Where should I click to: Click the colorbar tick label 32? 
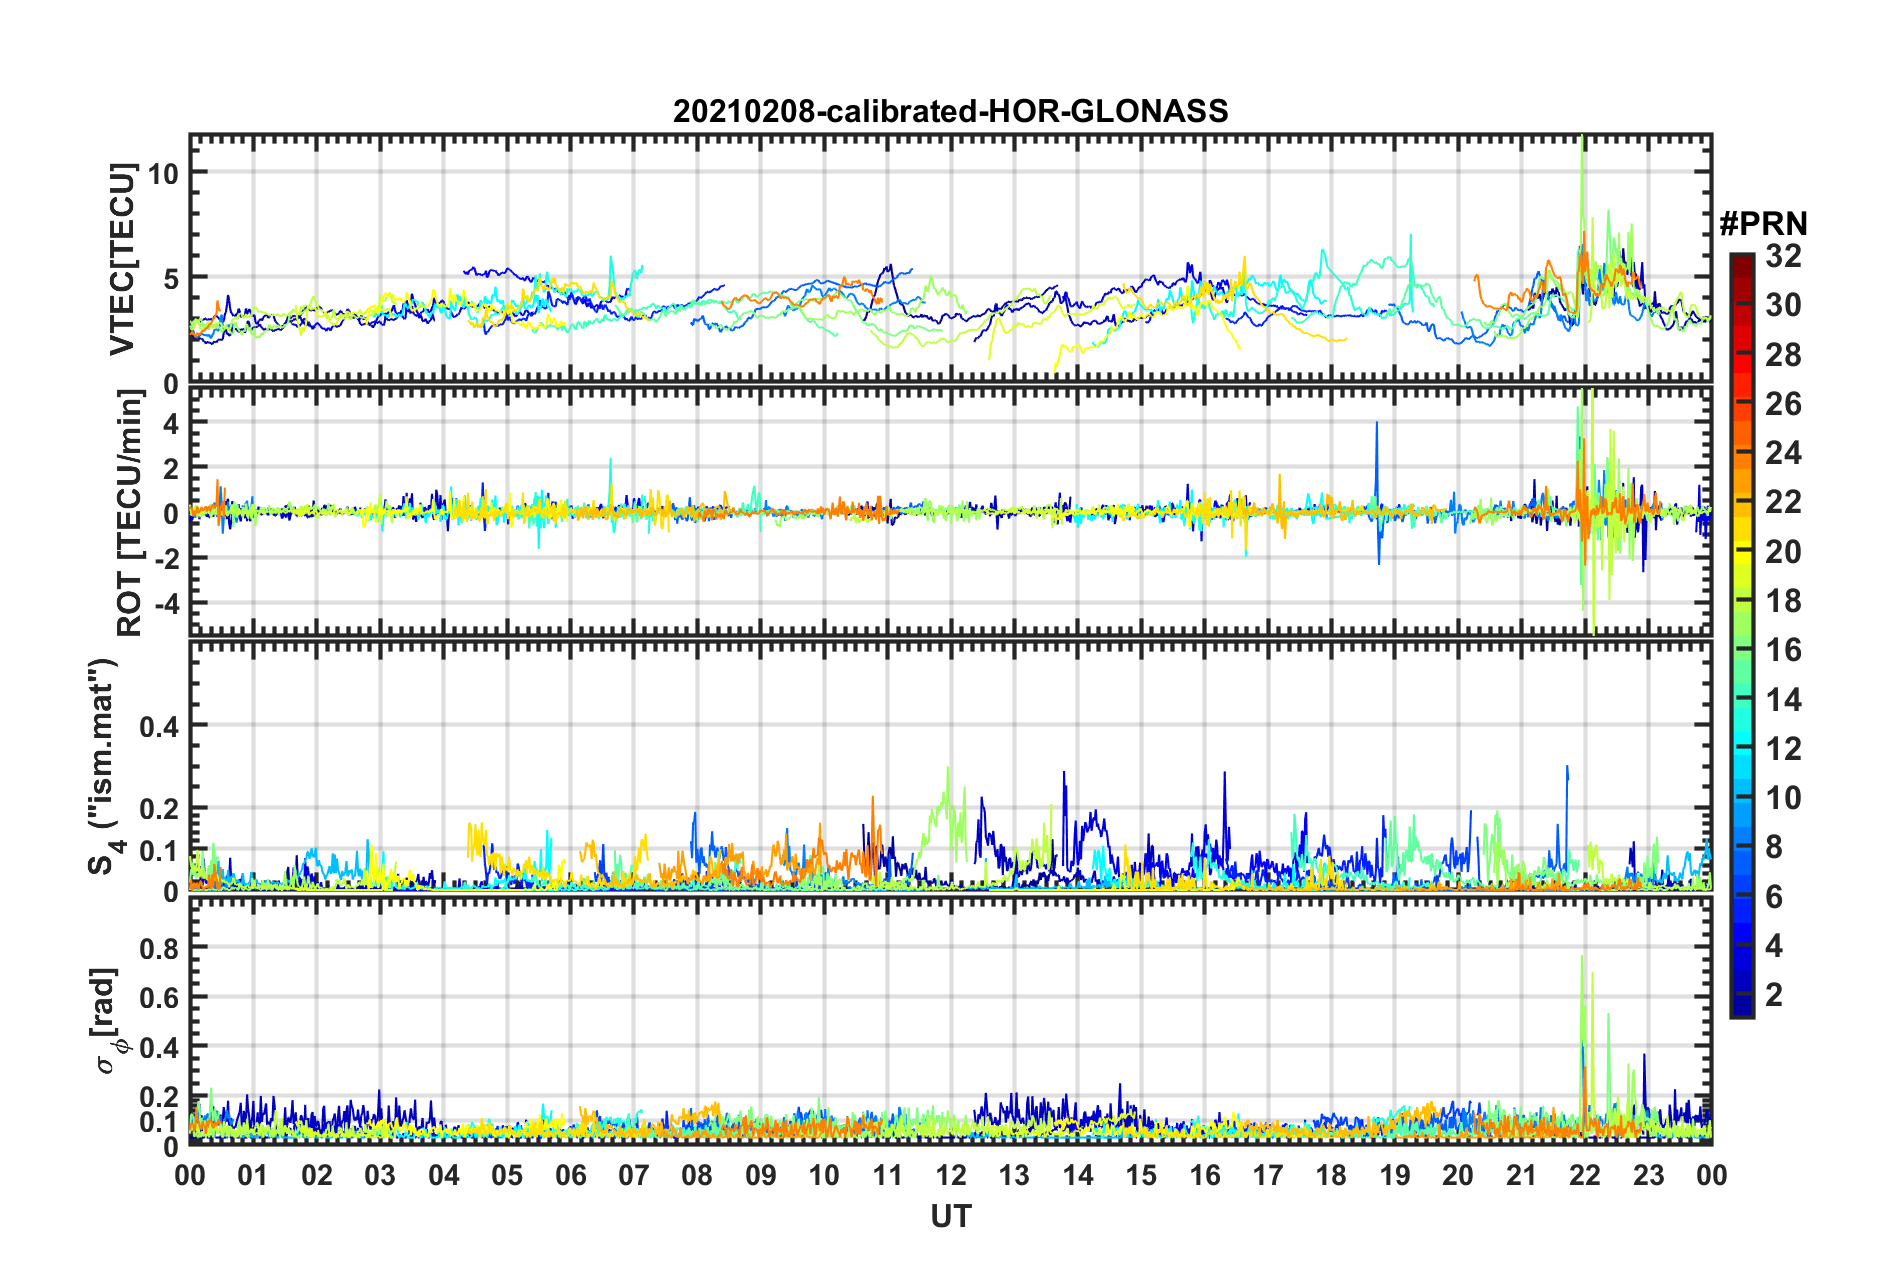[x=1783, y=256]
